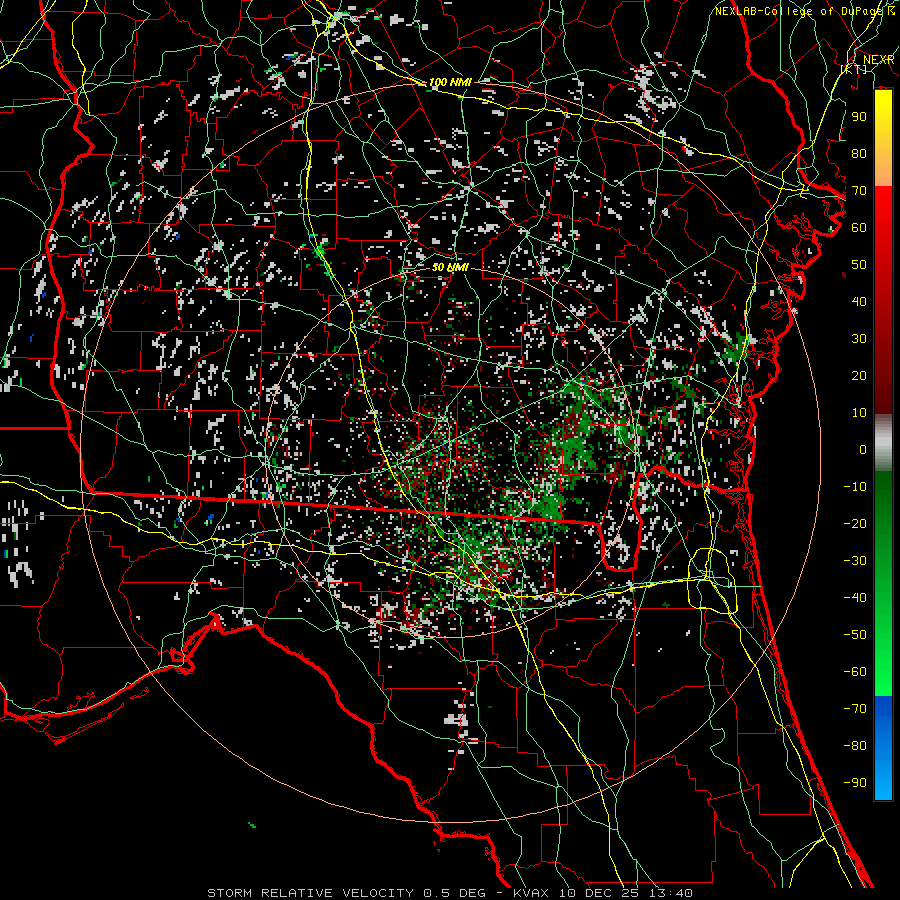Image resolution: width=900 pixels, height=900 pixels.
Task: Click the -60 scale label
Action: 855,672
